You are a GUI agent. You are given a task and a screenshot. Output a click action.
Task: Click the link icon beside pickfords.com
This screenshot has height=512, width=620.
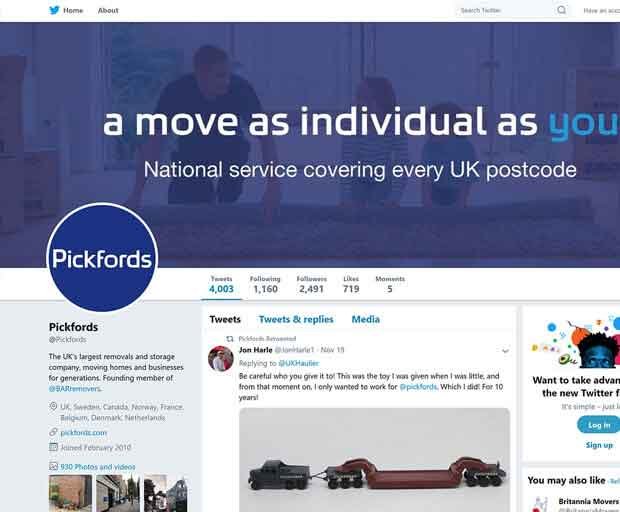pos(53,432)
